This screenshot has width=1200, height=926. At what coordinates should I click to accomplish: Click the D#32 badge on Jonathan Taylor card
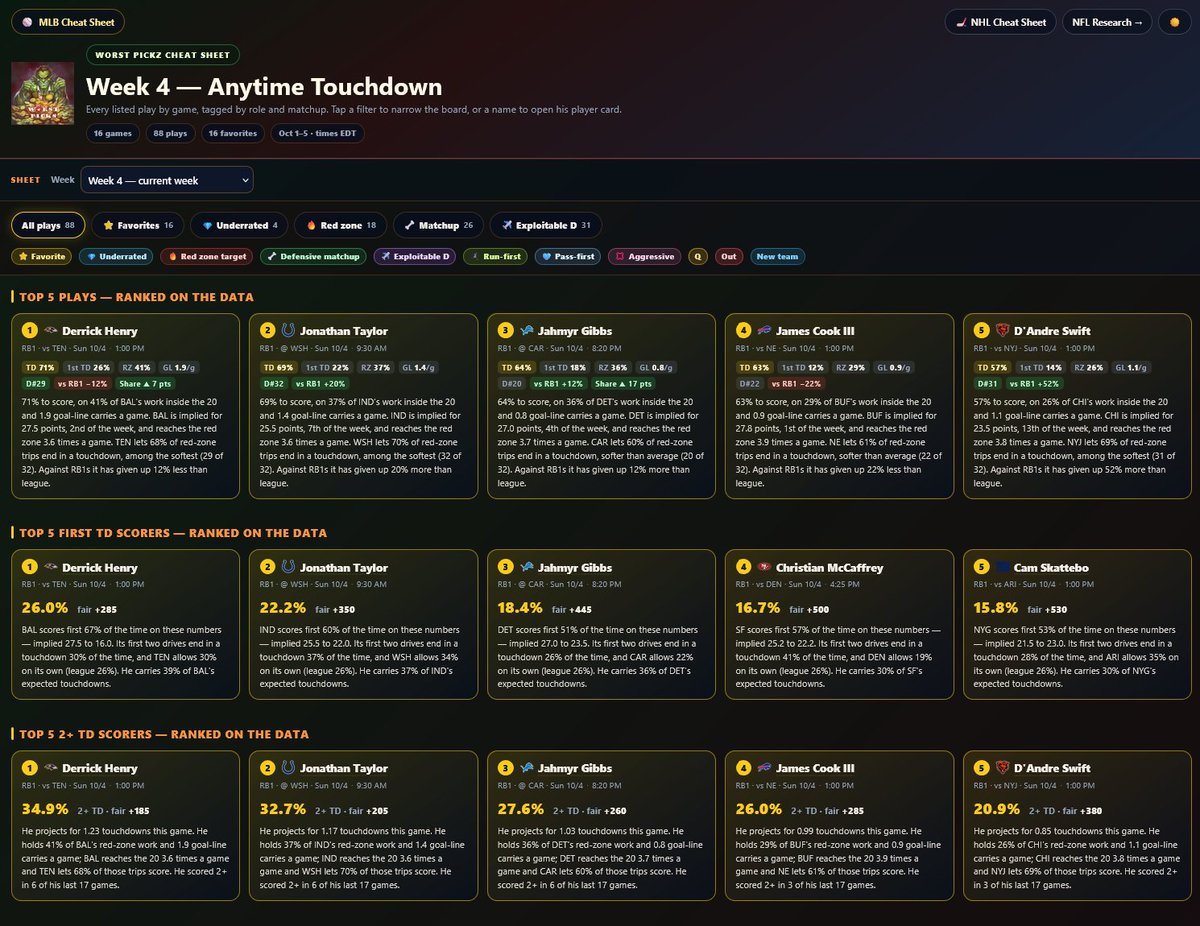pos(273,384)
